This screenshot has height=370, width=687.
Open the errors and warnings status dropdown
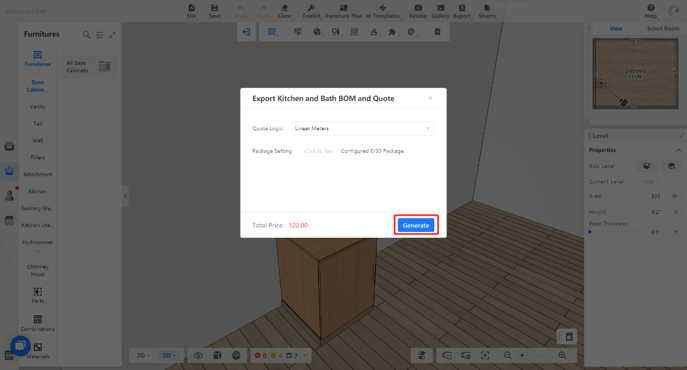pos(280,356)
